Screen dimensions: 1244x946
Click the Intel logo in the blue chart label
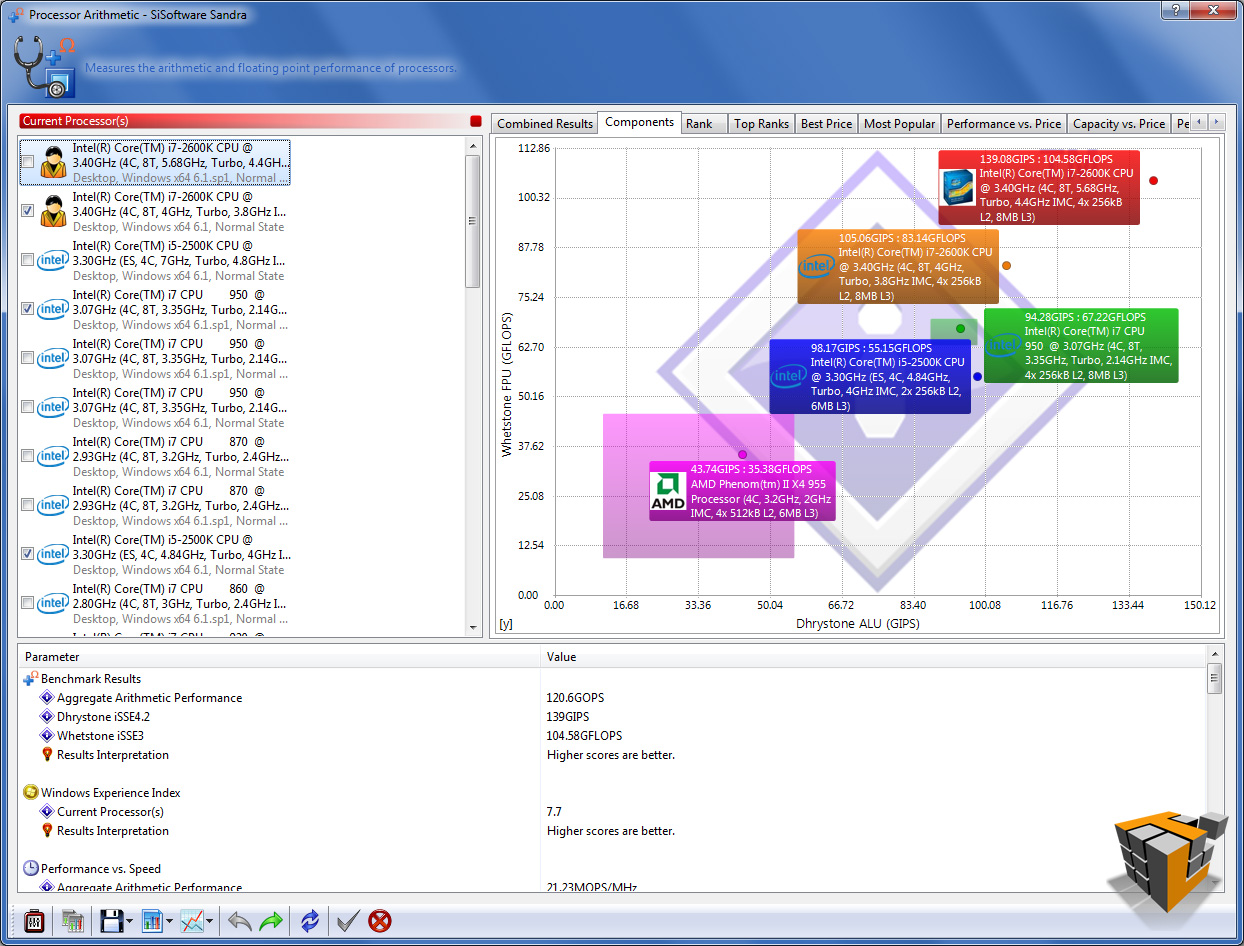pos(789,376)
